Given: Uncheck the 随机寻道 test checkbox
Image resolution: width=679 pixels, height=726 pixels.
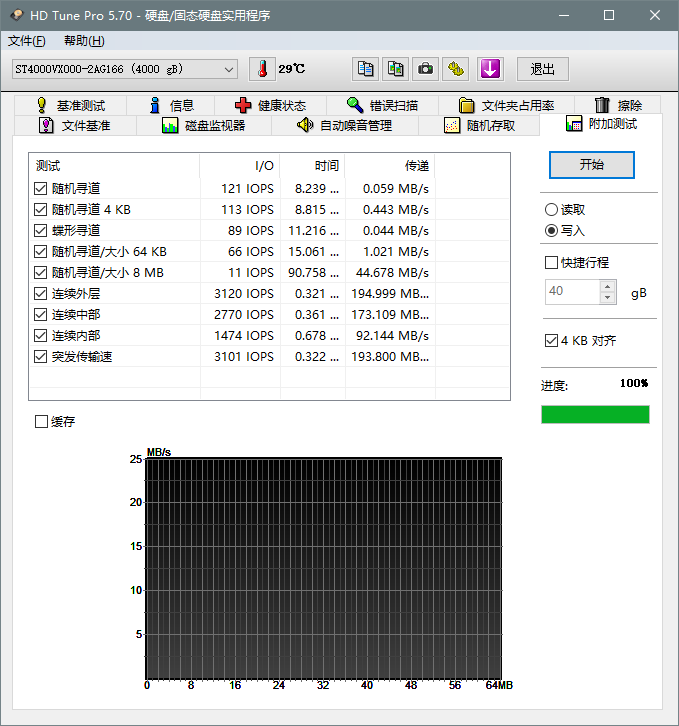Looking at the screenshot, I should point(41,188).
